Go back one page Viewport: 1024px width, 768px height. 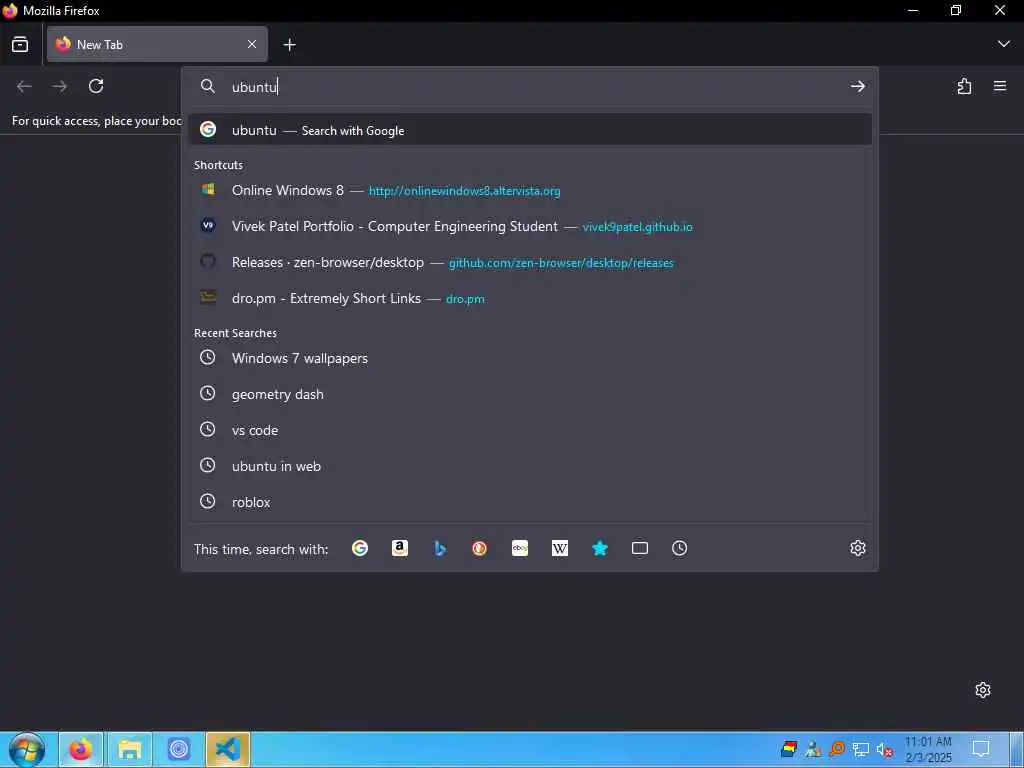click(24, 86)
